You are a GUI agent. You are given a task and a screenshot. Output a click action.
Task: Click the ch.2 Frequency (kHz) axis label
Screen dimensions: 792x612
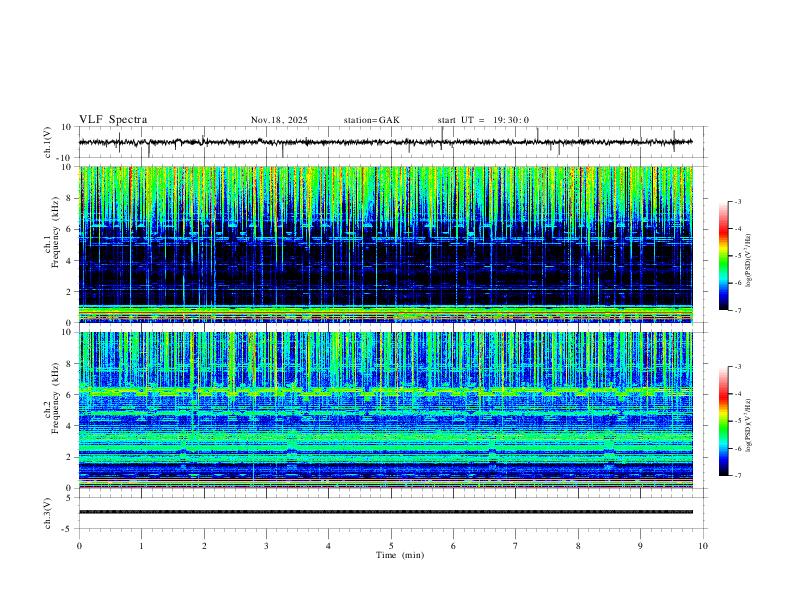tap(51, 398)
